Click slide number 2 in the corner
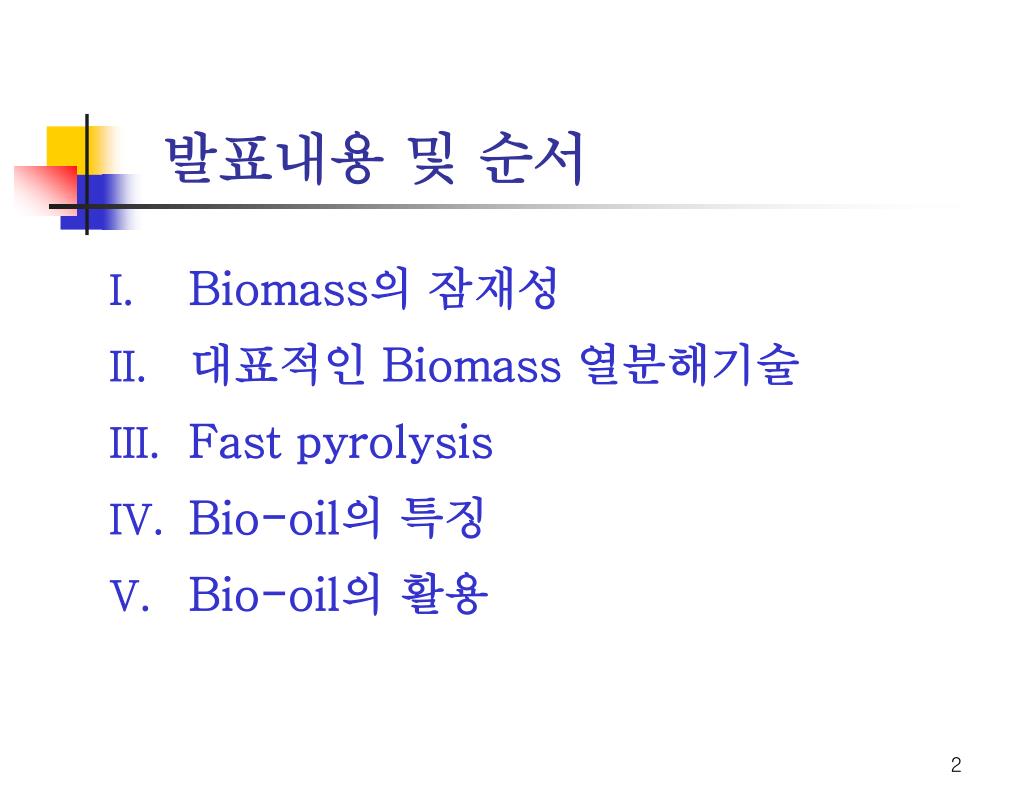1024x789 pixels. (x=956, y=765)
